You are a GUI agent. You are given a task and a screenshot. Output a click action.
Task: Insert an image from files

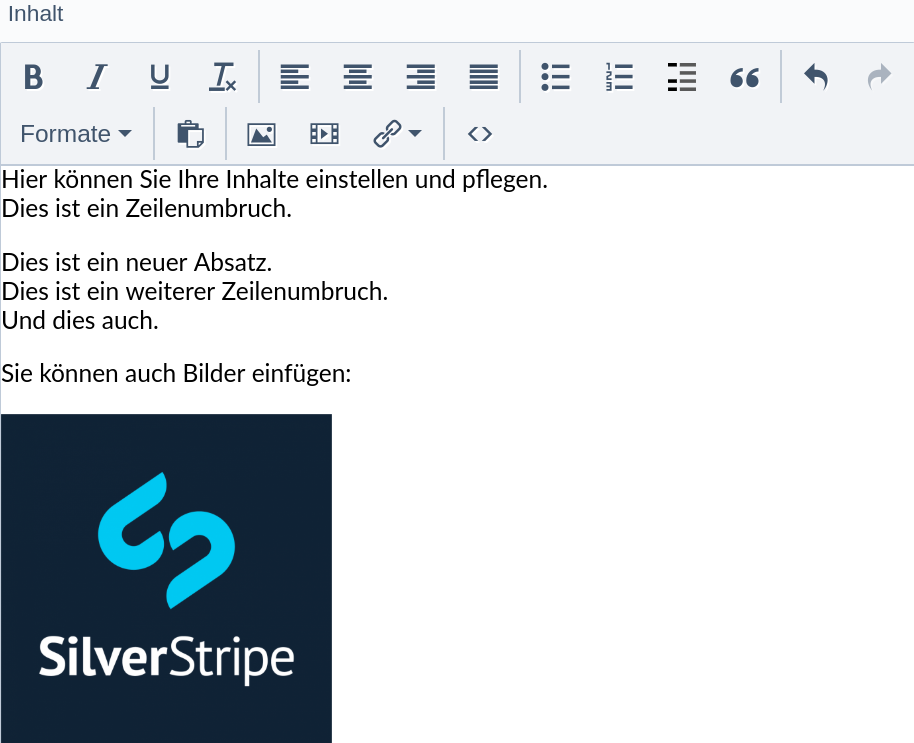coord(262,134)
